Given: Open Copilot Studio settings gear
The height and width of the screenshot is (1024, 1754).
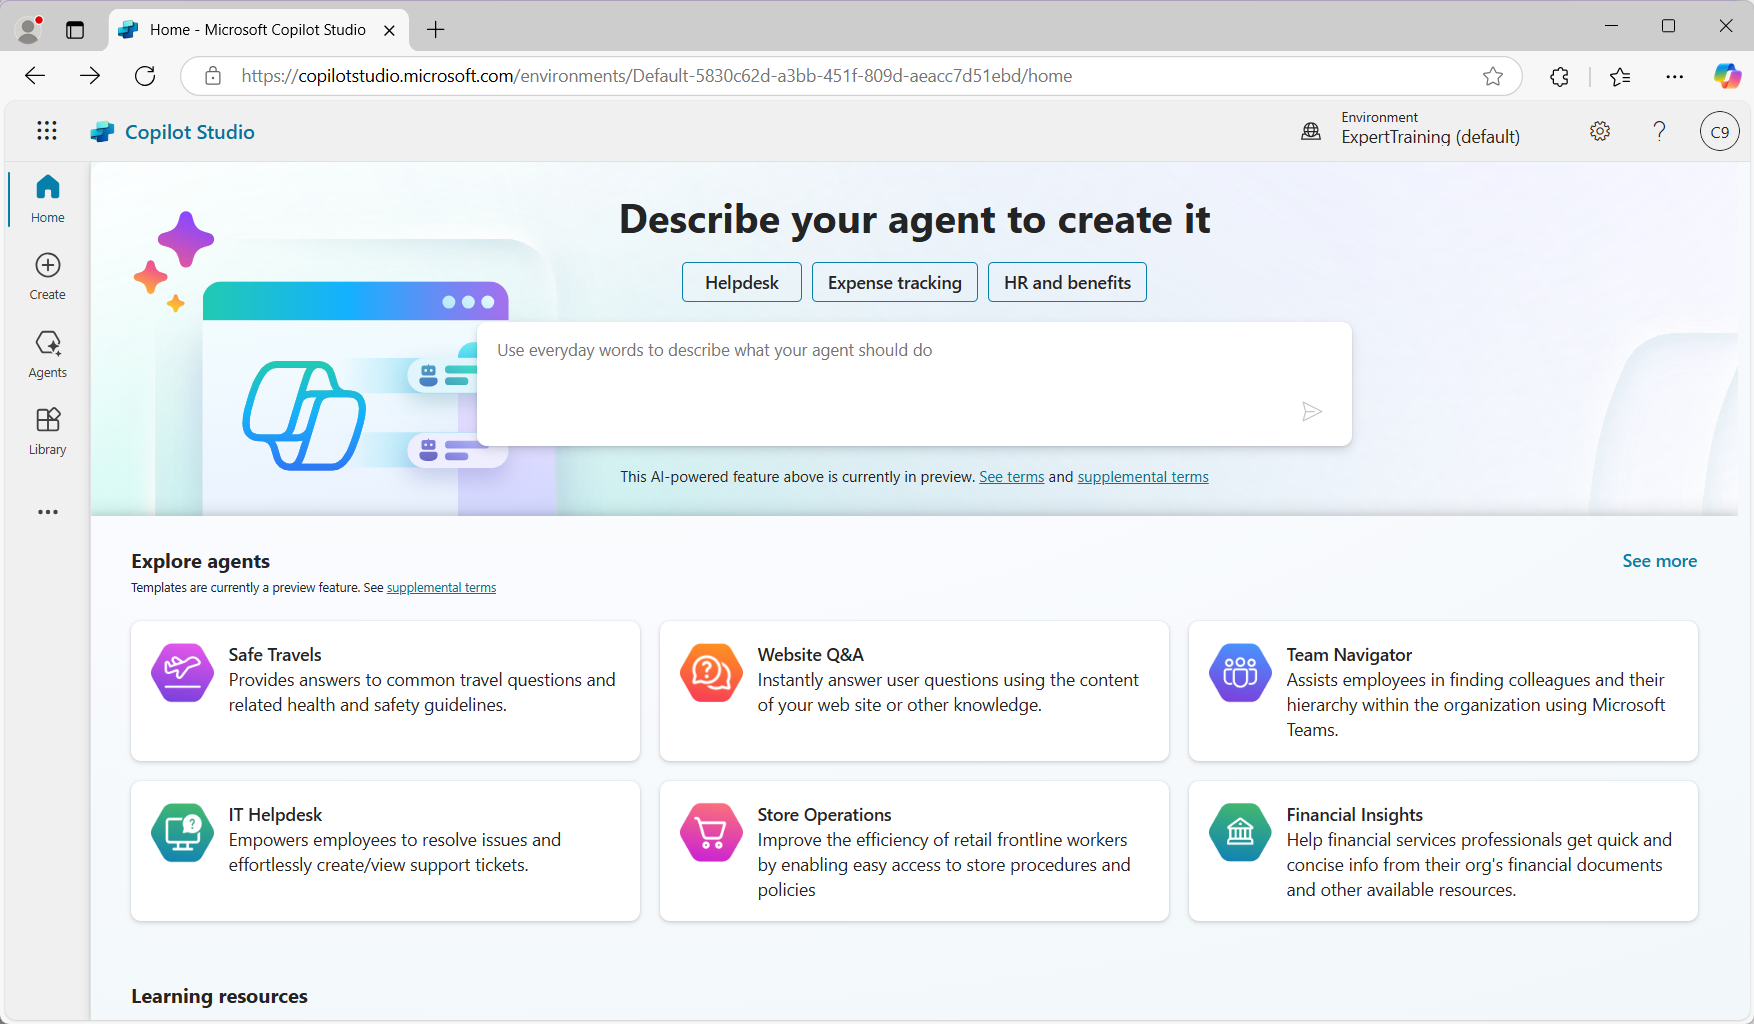Looking at the screenshot, I should [x=1599, y=131].
